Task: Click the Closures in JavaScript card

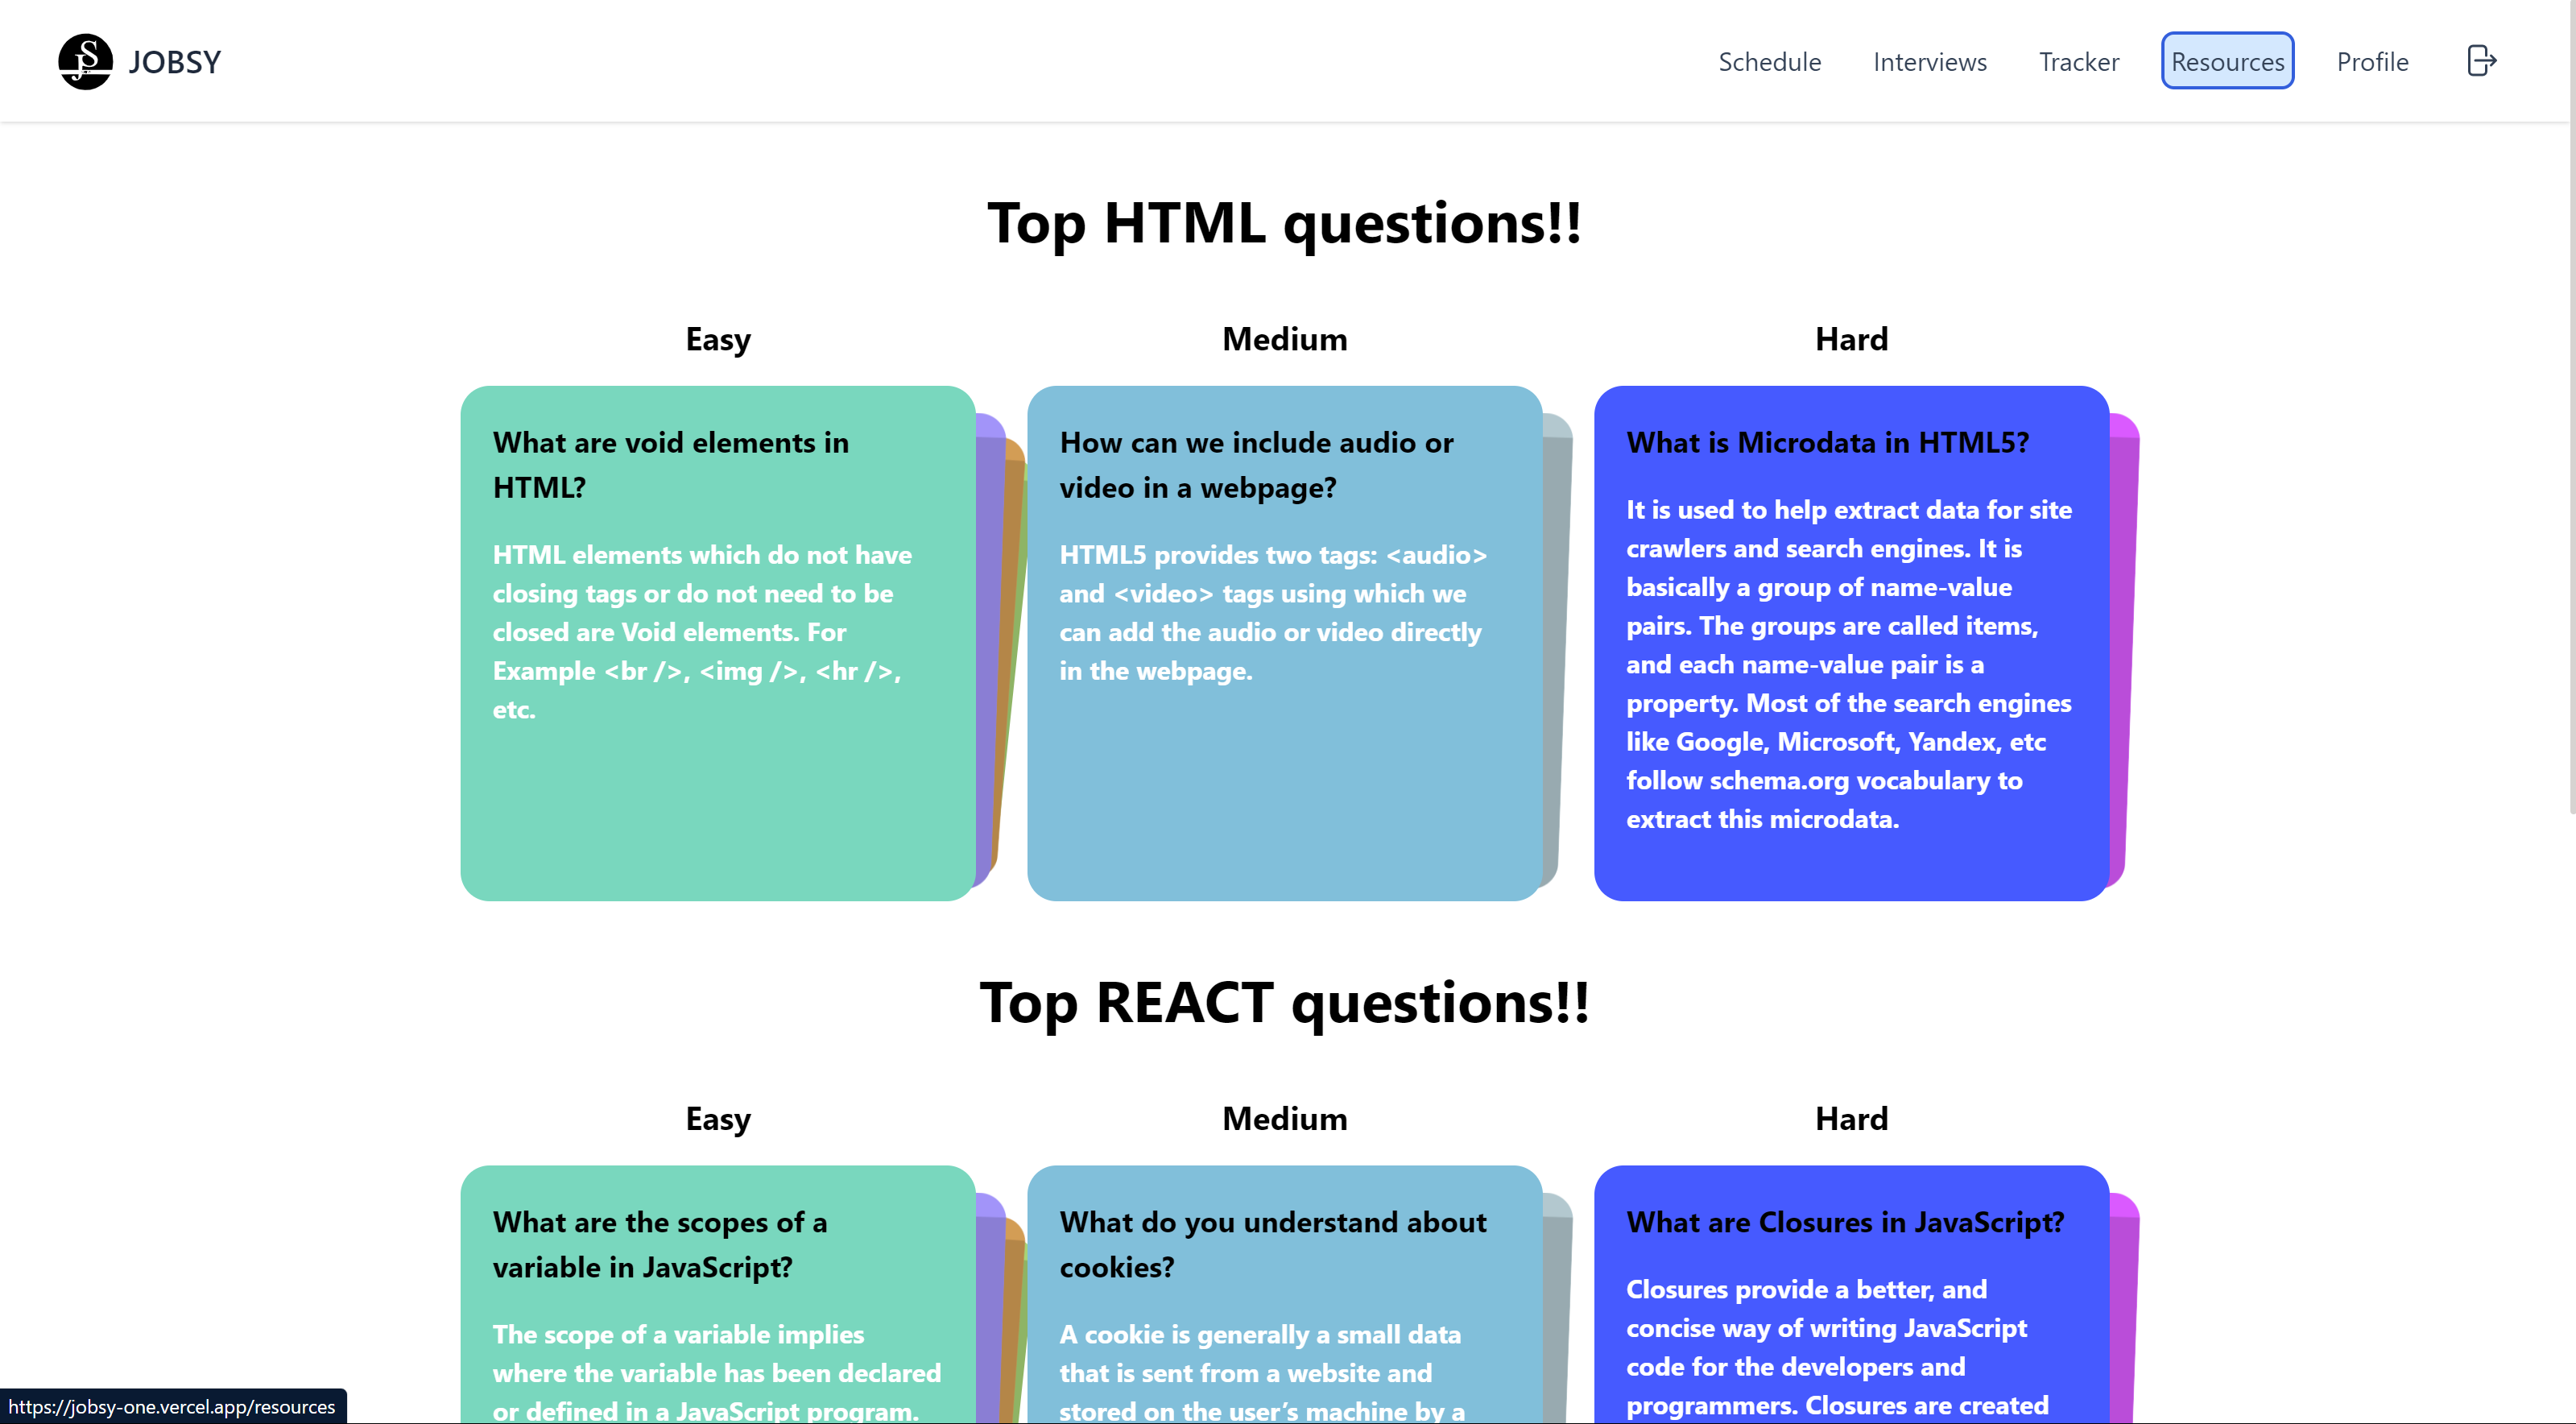Action: coord(1851,1300)
